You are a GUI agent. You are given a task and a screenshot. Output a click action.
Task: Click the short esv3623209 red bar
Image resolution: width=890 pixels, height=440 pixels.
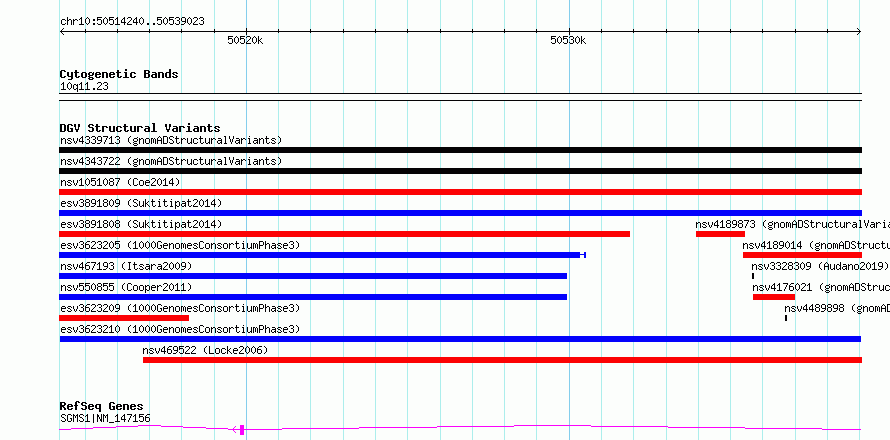(x=124, y=318)
